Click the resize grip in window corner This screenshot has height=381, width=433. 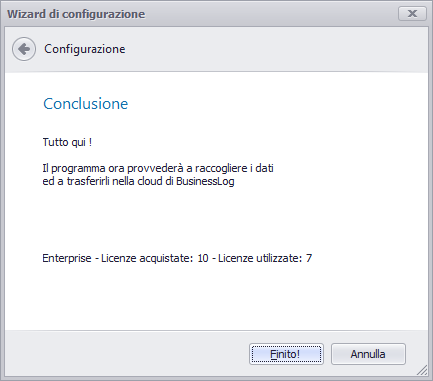point(422,370)
